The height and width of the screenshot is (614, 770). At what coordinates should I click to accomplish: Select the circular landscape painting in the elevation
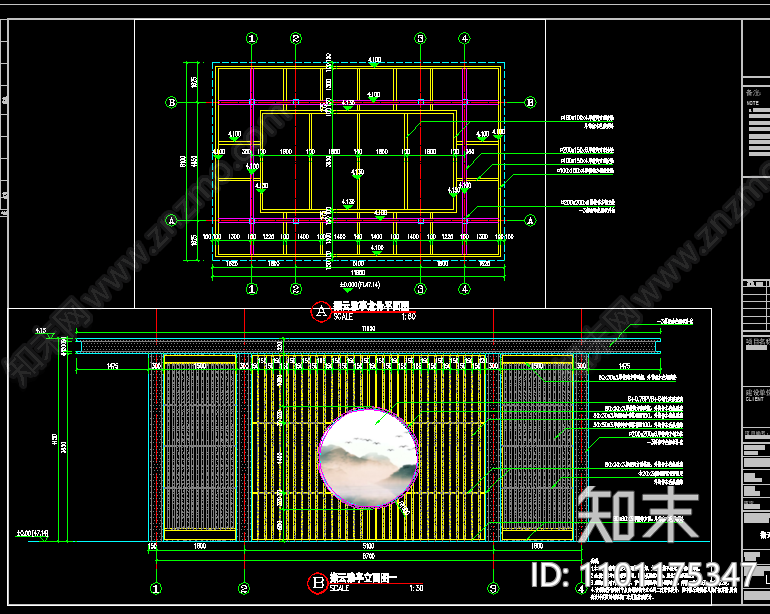point(368,458)
